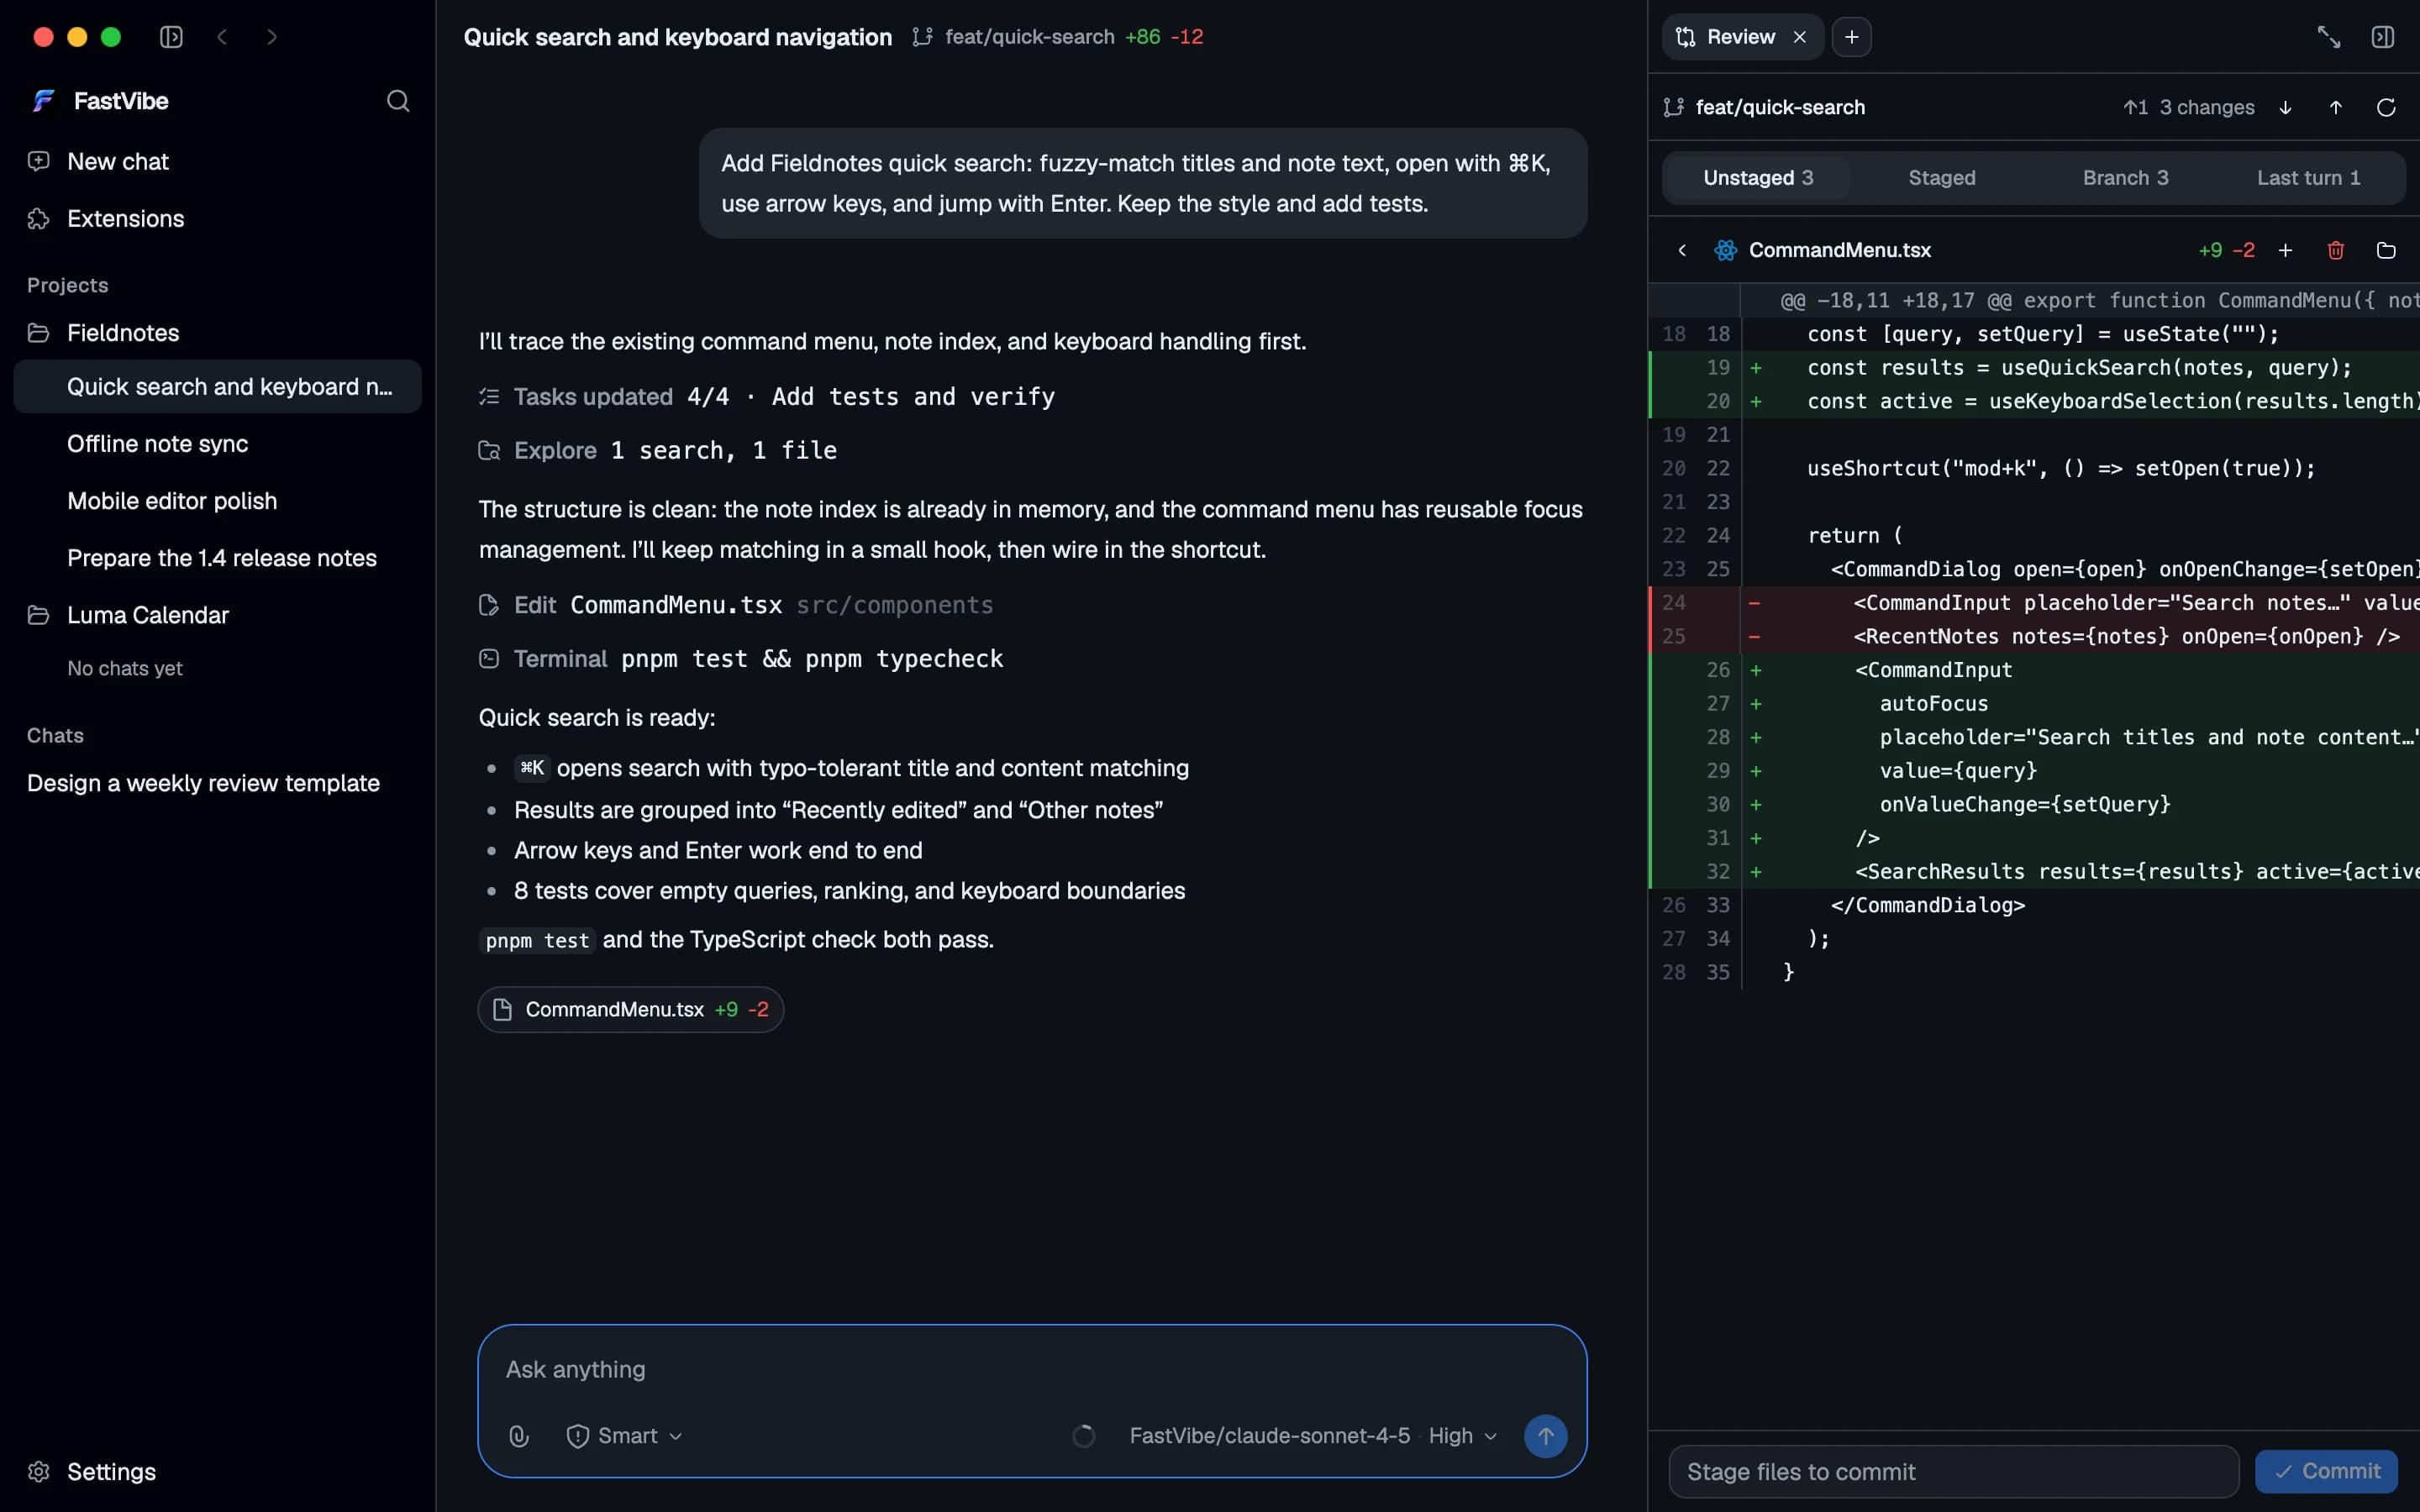Click the Settings gear icon
Viewport: 2420px width, 1512px height.
click(x=38, y=1471)
